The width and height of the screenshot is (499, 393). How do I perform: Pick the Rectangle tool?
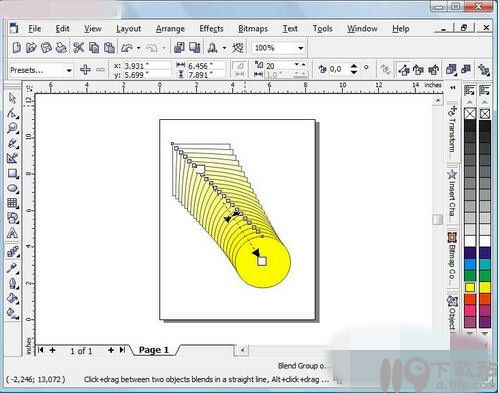click(13, 173)
